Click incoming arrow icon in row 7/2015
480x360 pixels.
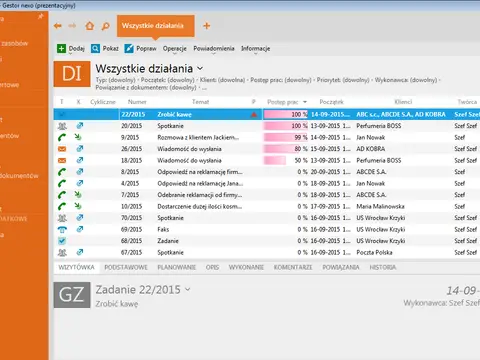78,195
